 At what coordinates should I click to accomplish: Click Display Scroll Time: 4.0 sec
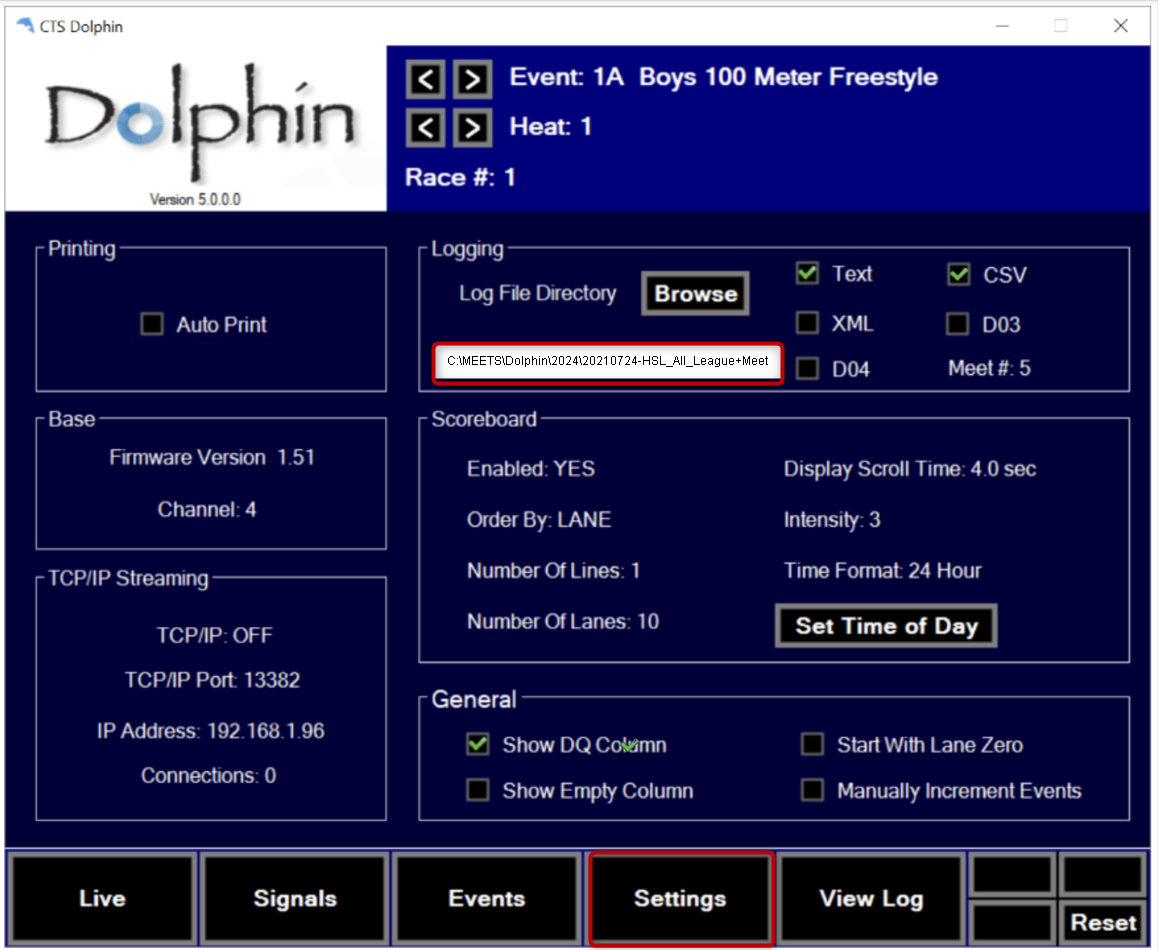coord(910,469)
